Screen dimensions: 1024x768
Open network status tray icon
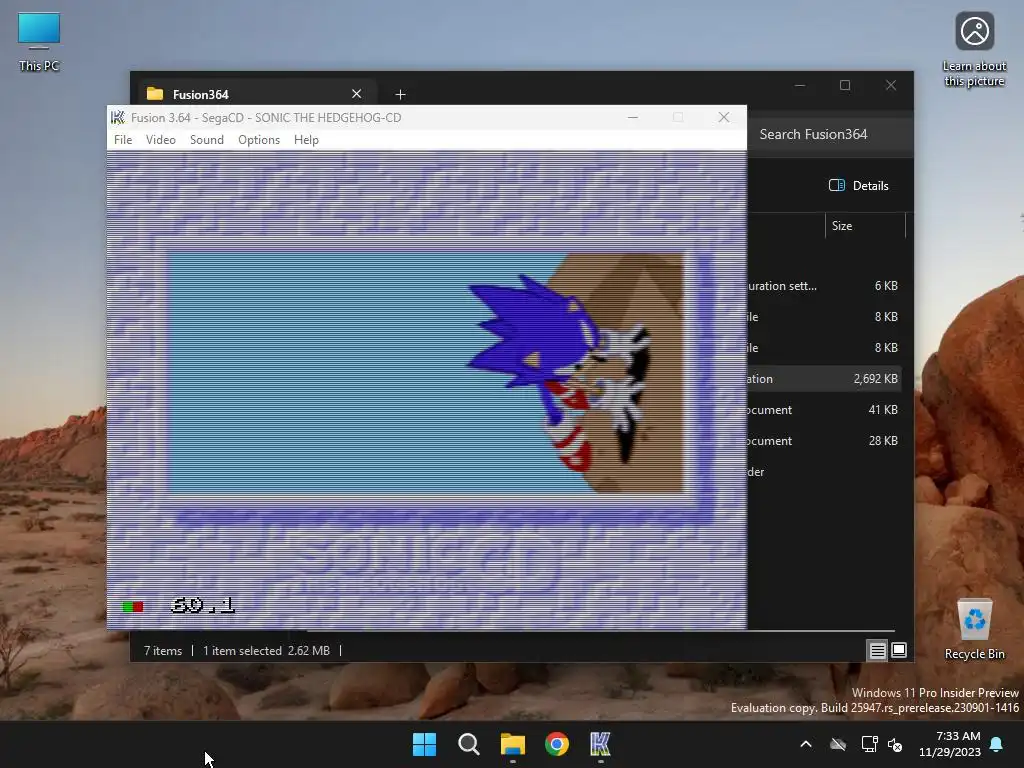click(869, 744)
